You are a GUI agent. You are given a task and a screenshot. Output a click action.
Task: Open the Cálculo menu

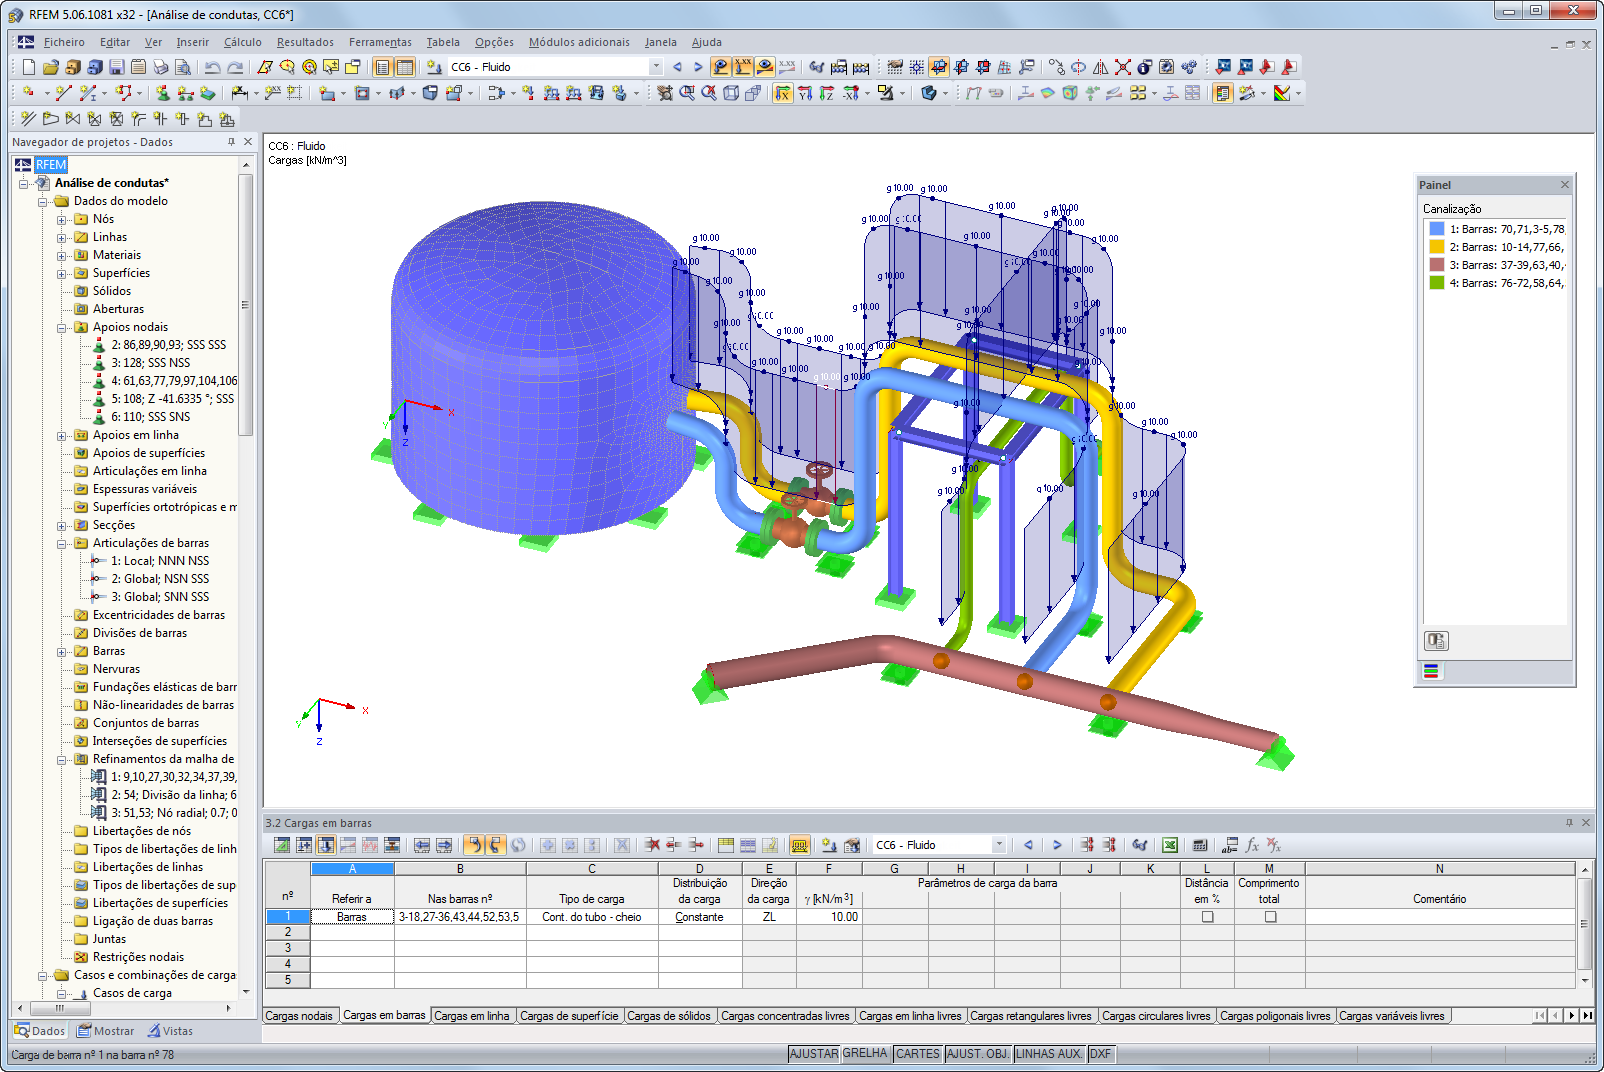point(243,42)
